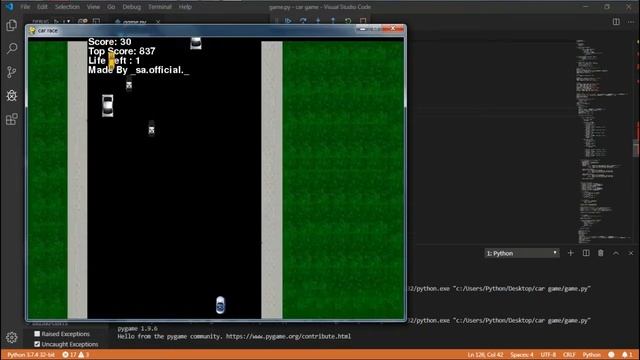Screen dimensions: 640x360
Task: Click Spaces: 4 indentation status item
Action: coord(522,355)
